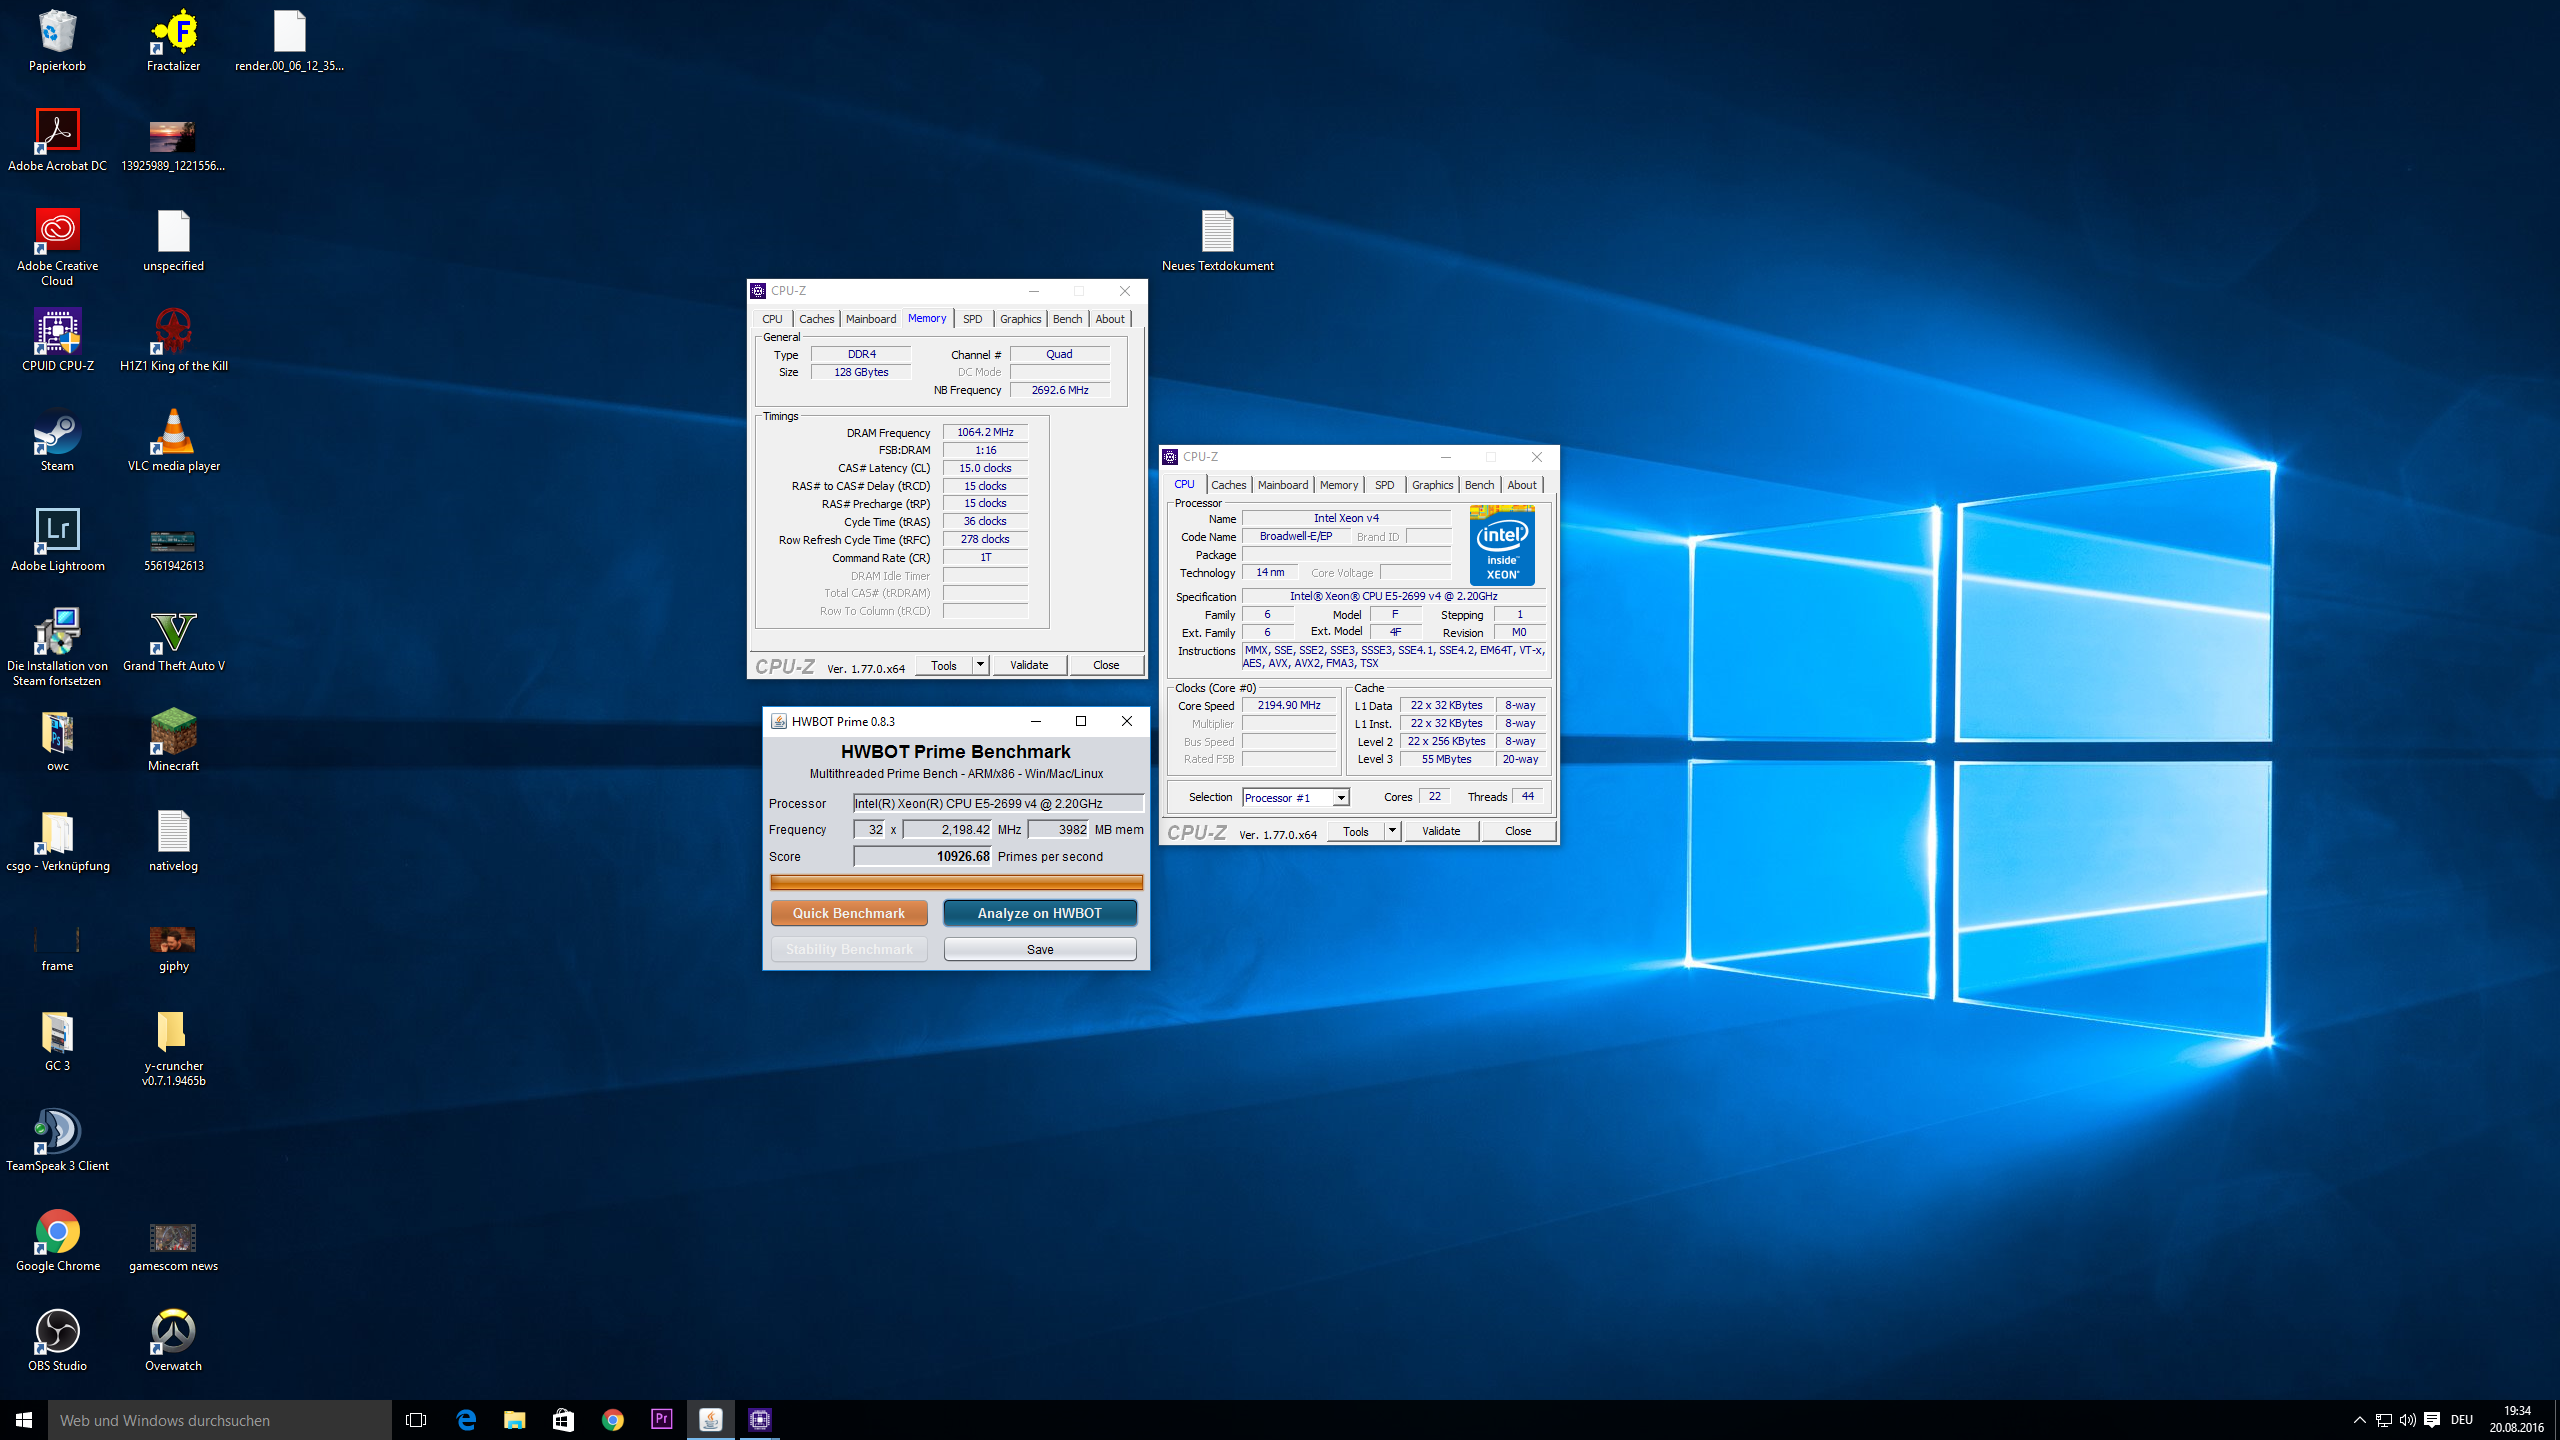Click the HWBOT Prime orange progress bar
This screenshot has height=1440, width=2560.
(x=956, y=882)
